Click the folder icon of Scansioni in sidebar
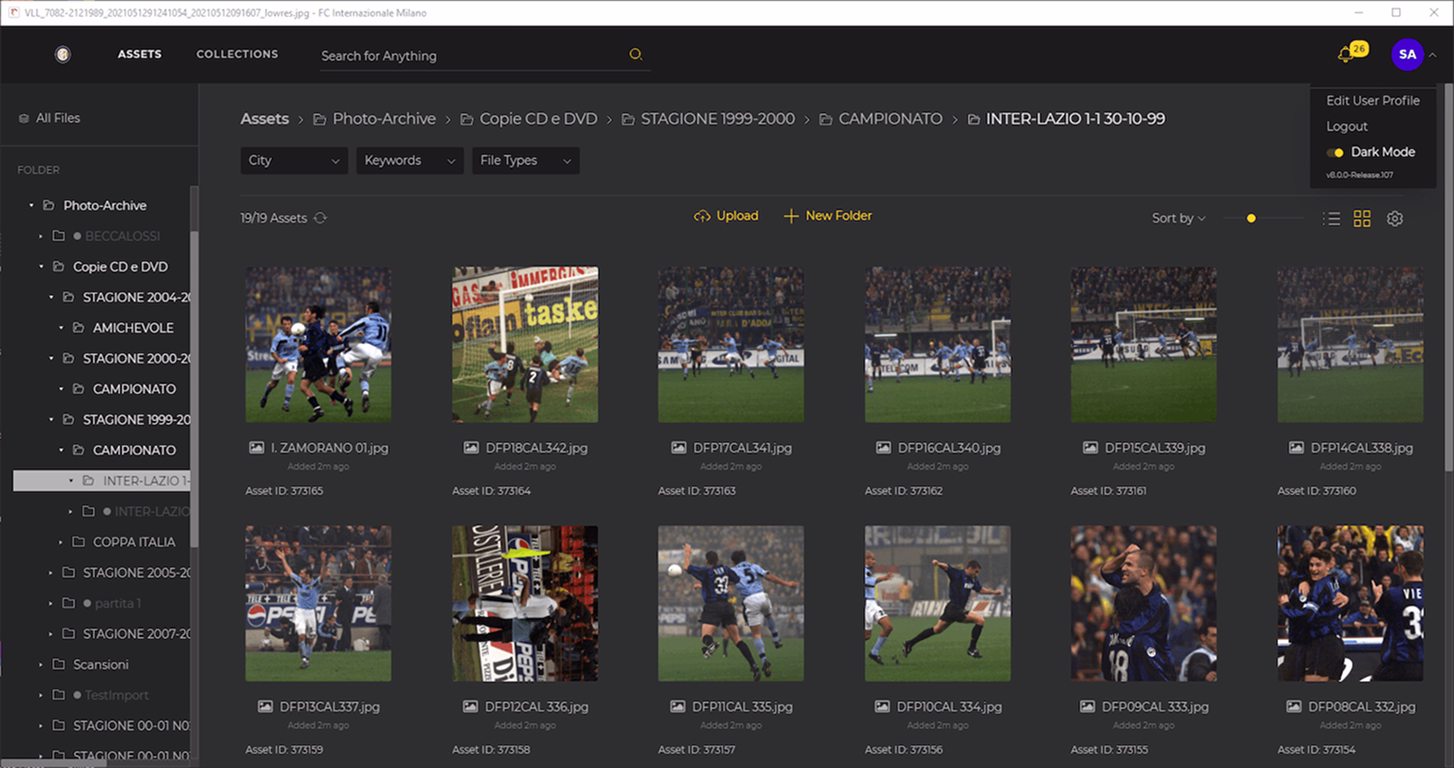Screen dimensions: 1454x768 click(58, 665)
